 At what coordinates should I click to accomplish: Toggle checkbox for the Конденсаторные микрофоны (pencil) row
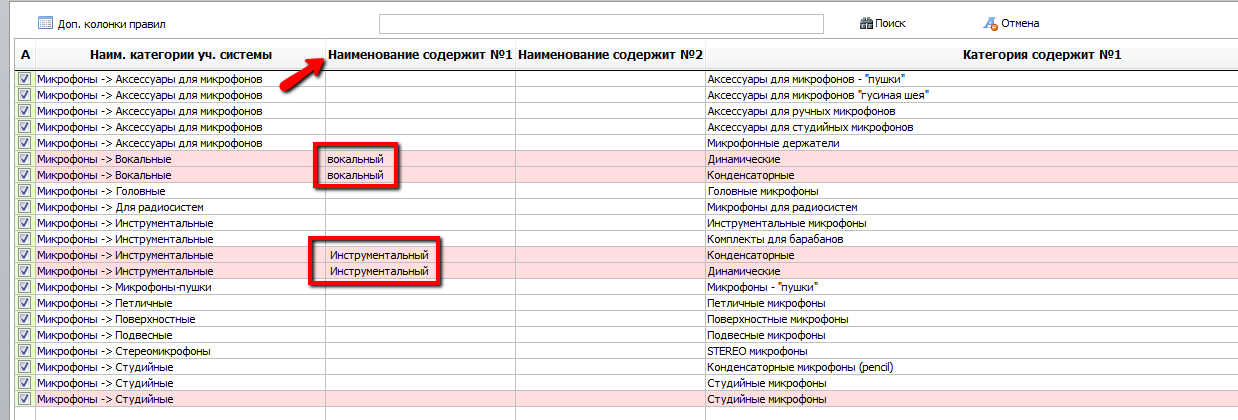(25, 367)
